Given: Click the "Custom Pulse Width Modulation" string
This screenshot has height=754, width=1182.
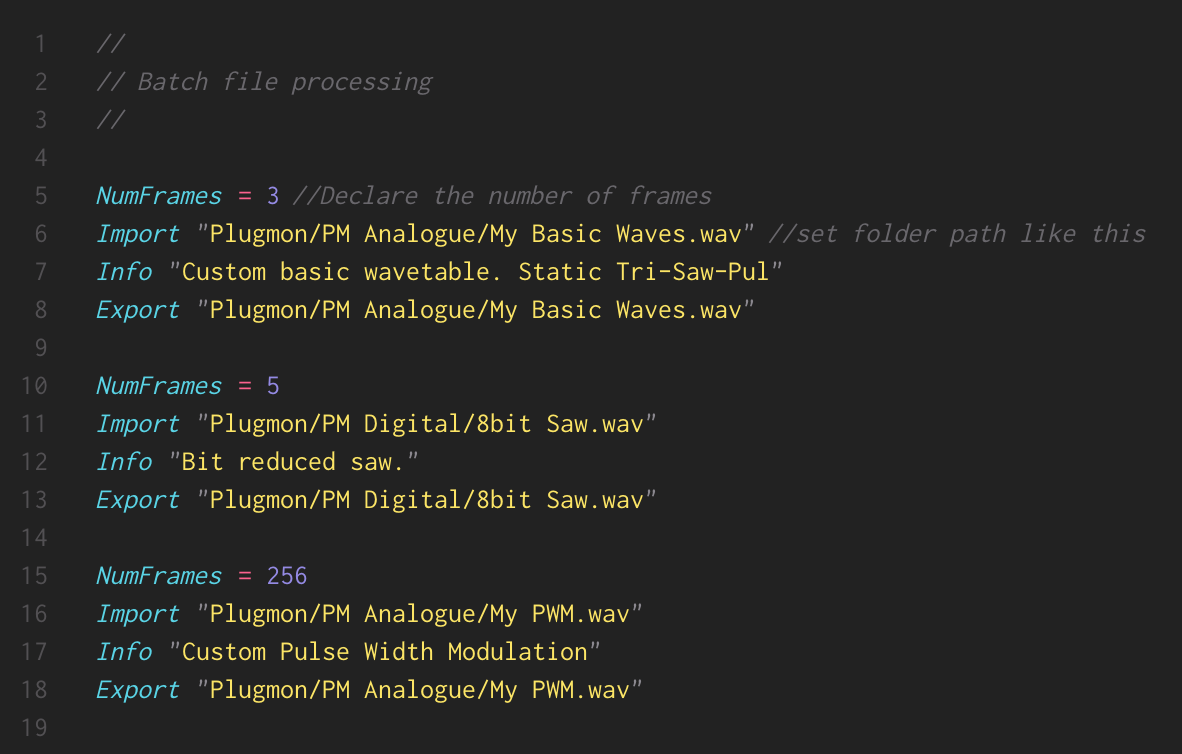Looking at the screenshot, I should point(384,652).
